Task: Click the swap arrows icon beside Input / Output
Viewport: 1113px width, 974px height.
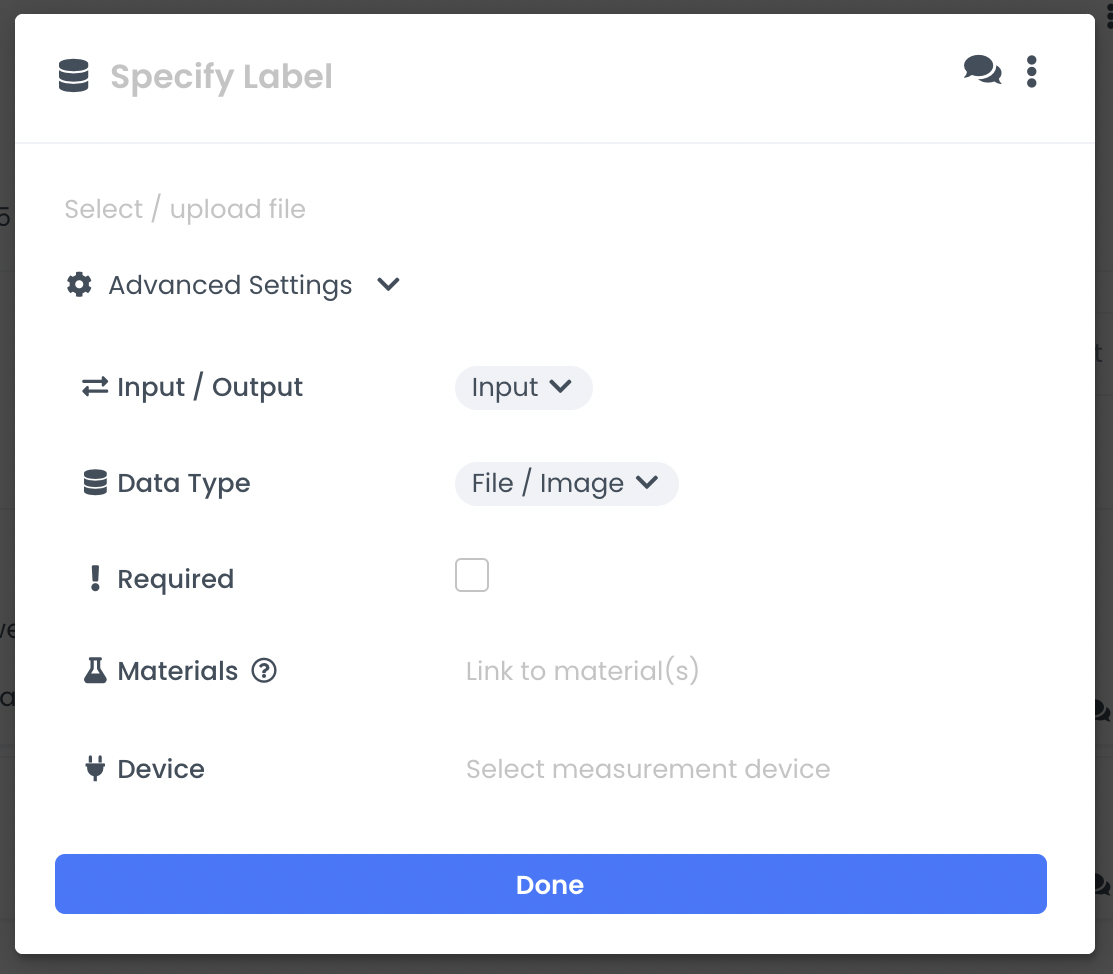Action: (x=93, y=386)
